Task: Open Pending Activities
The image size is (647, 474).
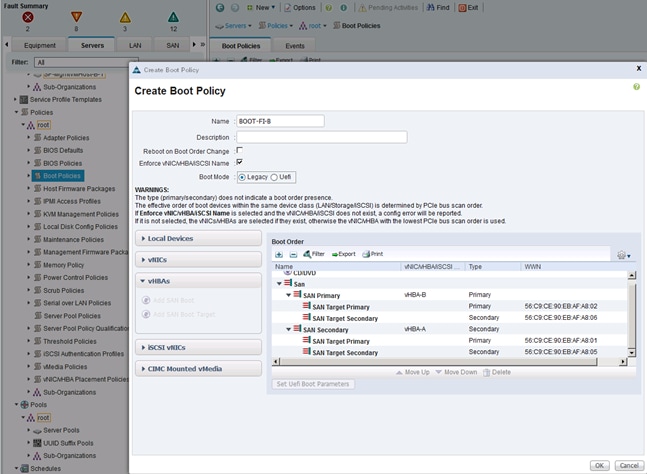Action: coord(388,7)
